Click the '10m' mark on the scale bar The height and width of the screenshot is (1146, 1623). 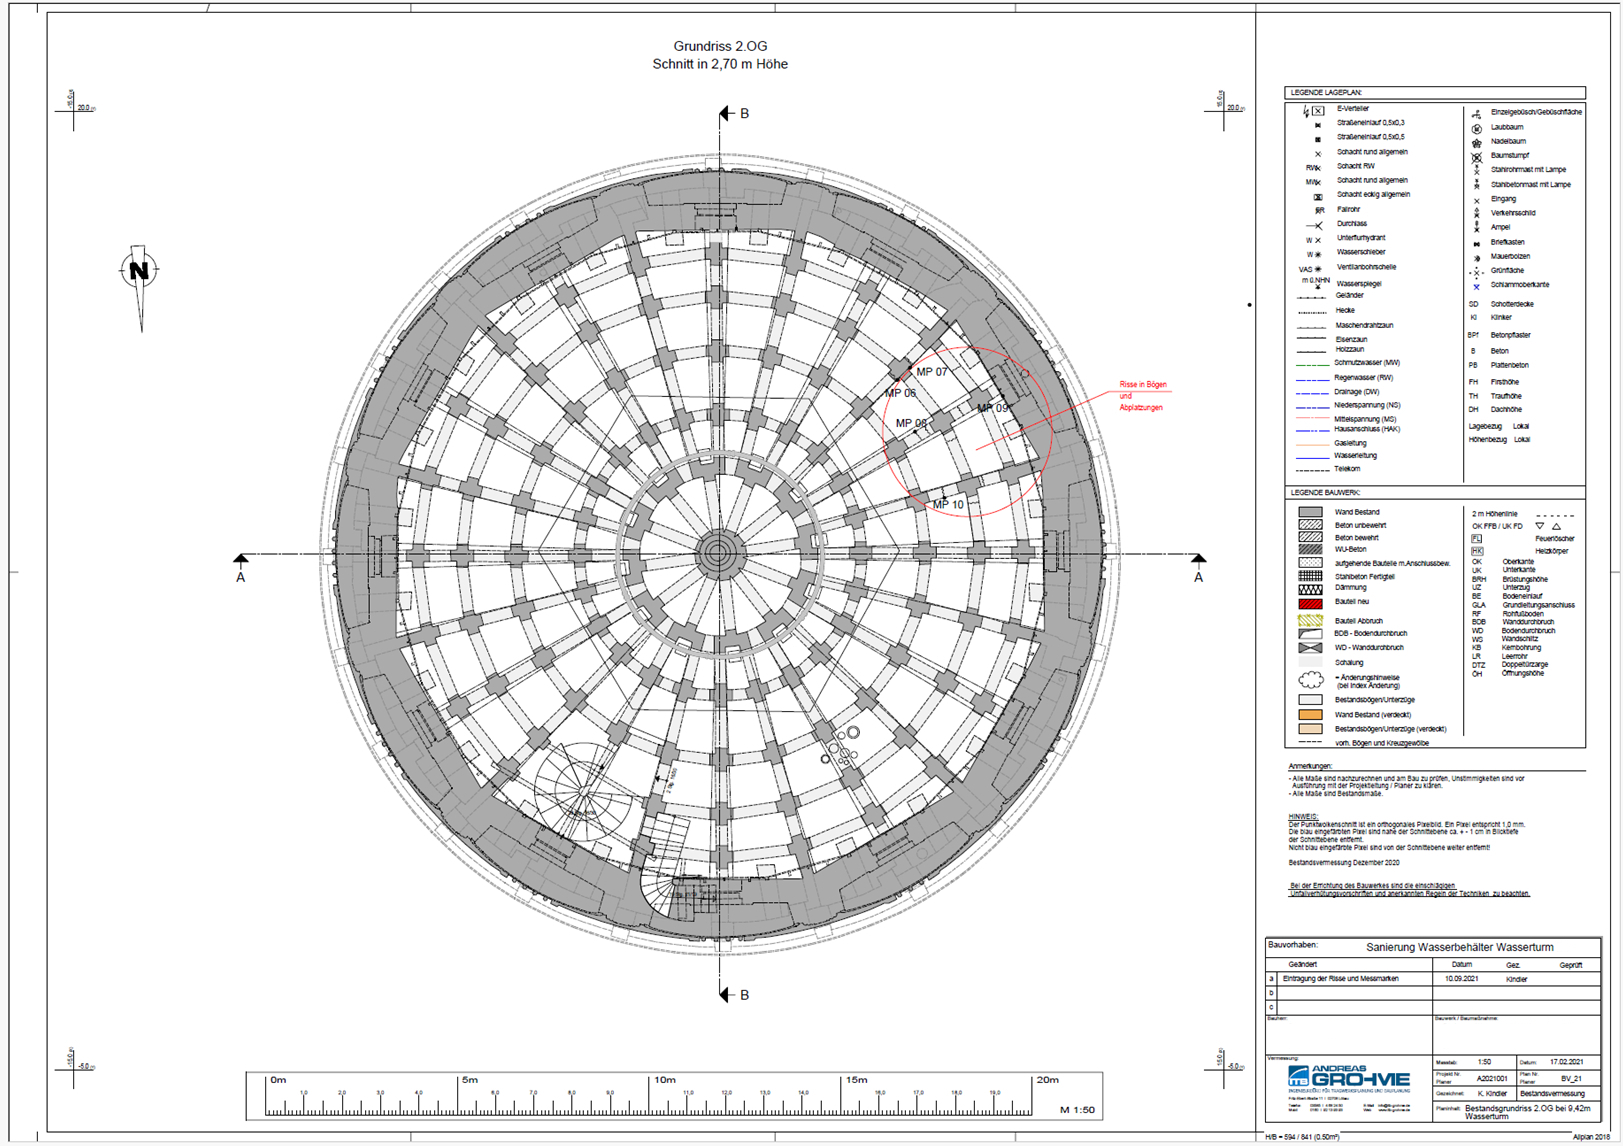(665, 1080)
